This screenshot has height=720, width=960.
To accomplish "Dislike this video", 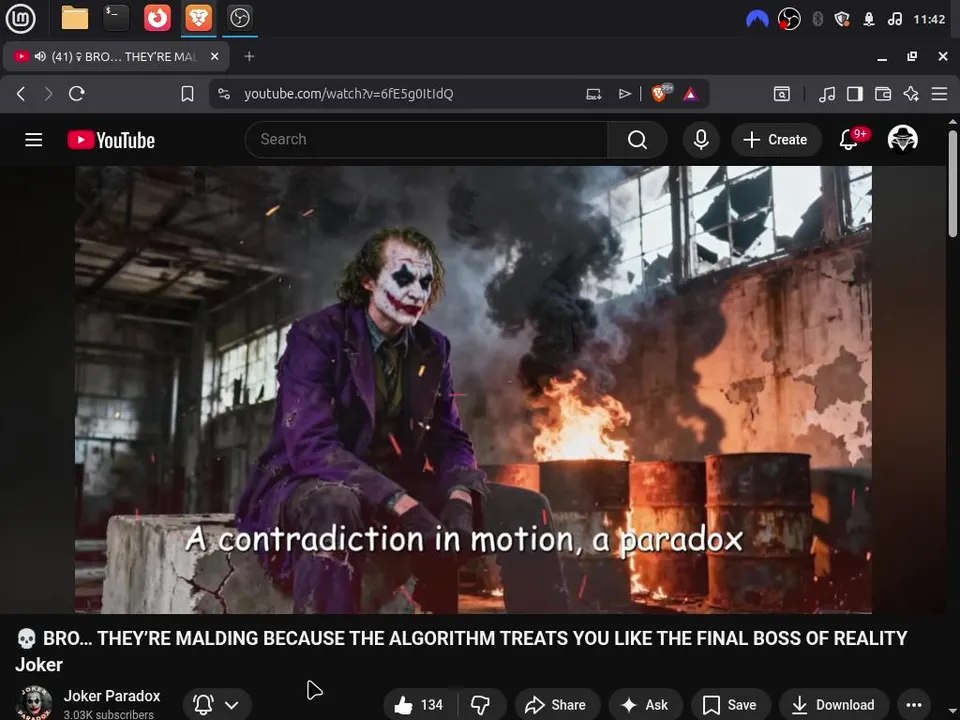I will click(481, 705).
